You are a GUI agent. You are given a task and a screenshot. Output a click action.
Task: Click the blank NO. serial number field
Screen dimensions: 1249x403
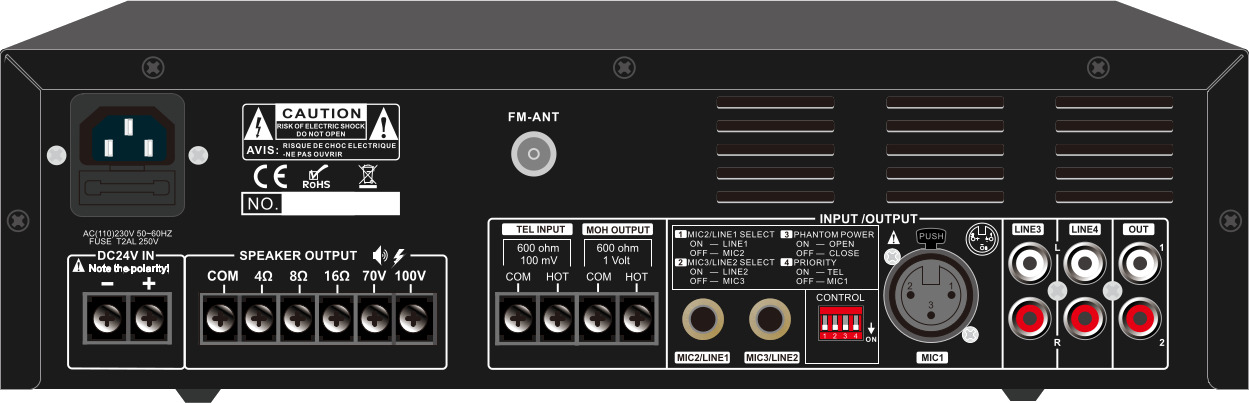[340, 205]
